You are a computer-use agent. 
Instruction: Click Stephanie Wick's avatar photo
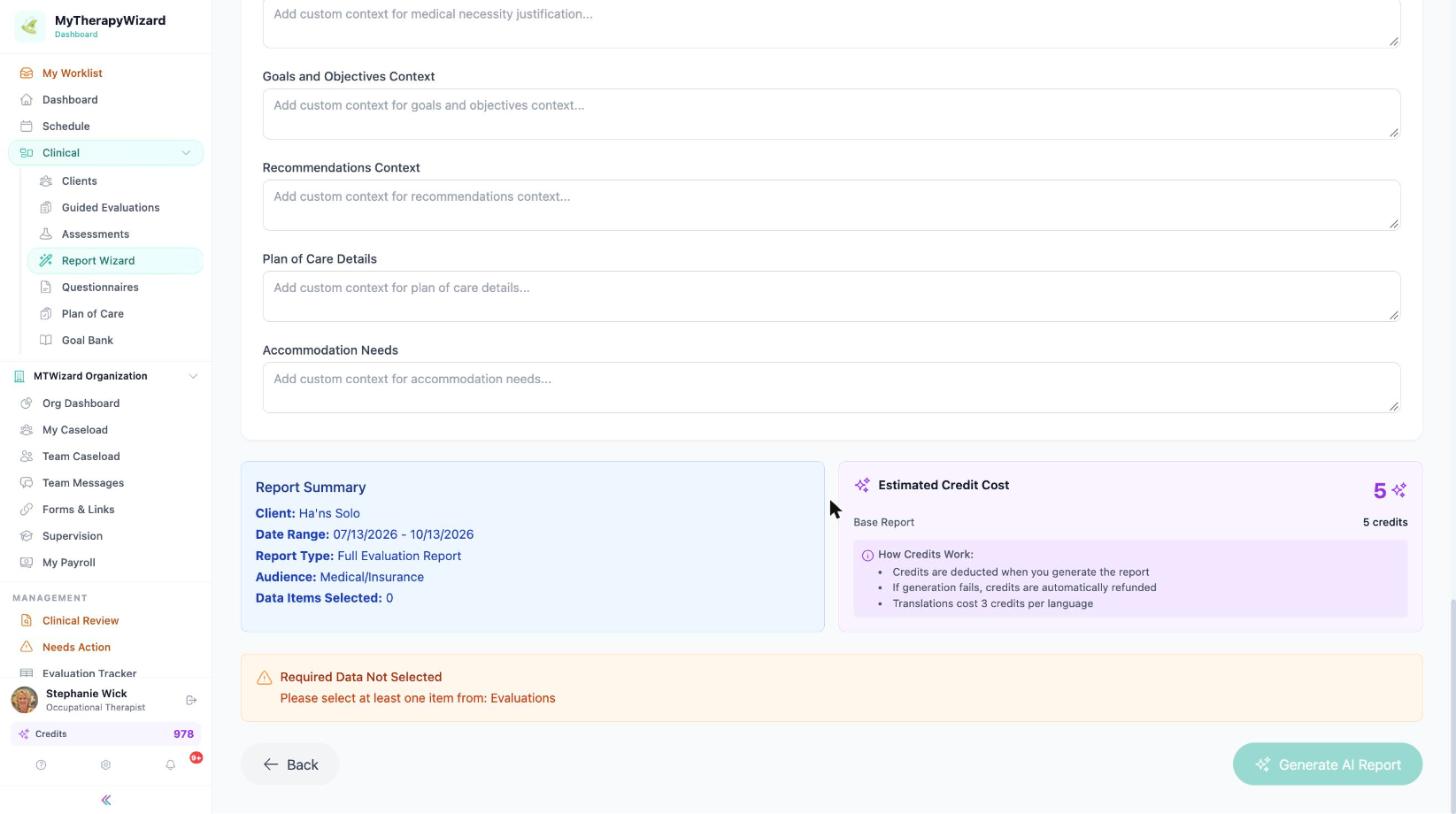24,700
